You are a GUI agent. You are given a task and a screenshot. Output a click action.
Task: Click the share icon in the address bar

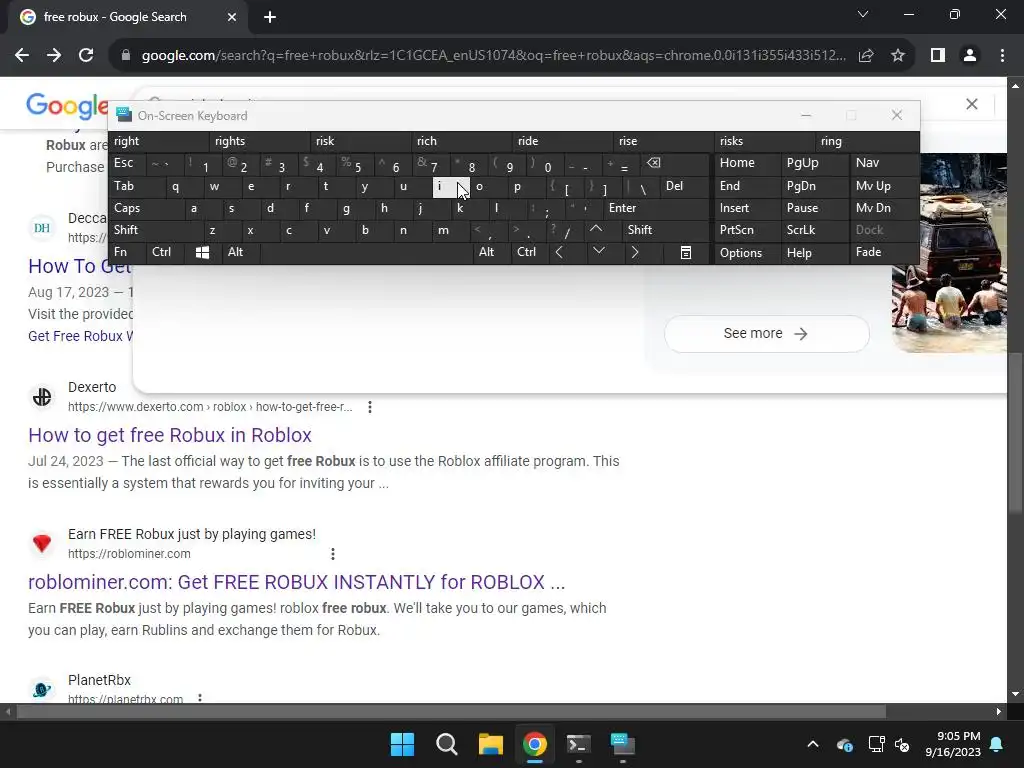coord(866,56)
